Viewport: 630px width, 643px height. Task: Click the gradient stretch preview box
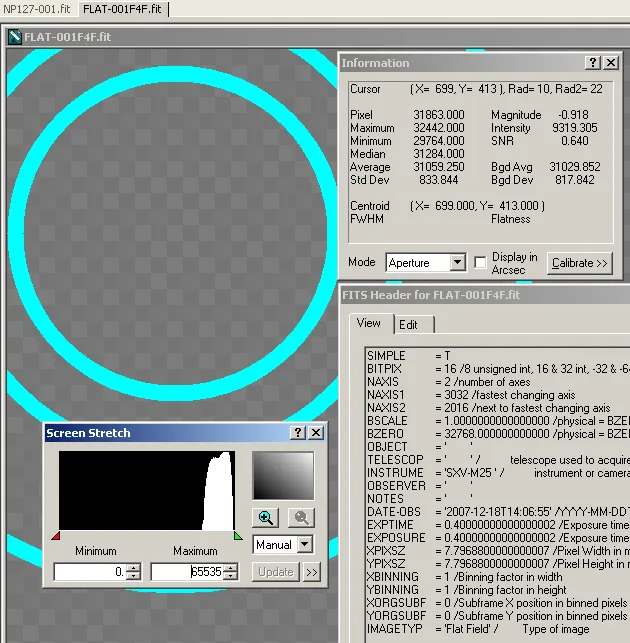282,476
